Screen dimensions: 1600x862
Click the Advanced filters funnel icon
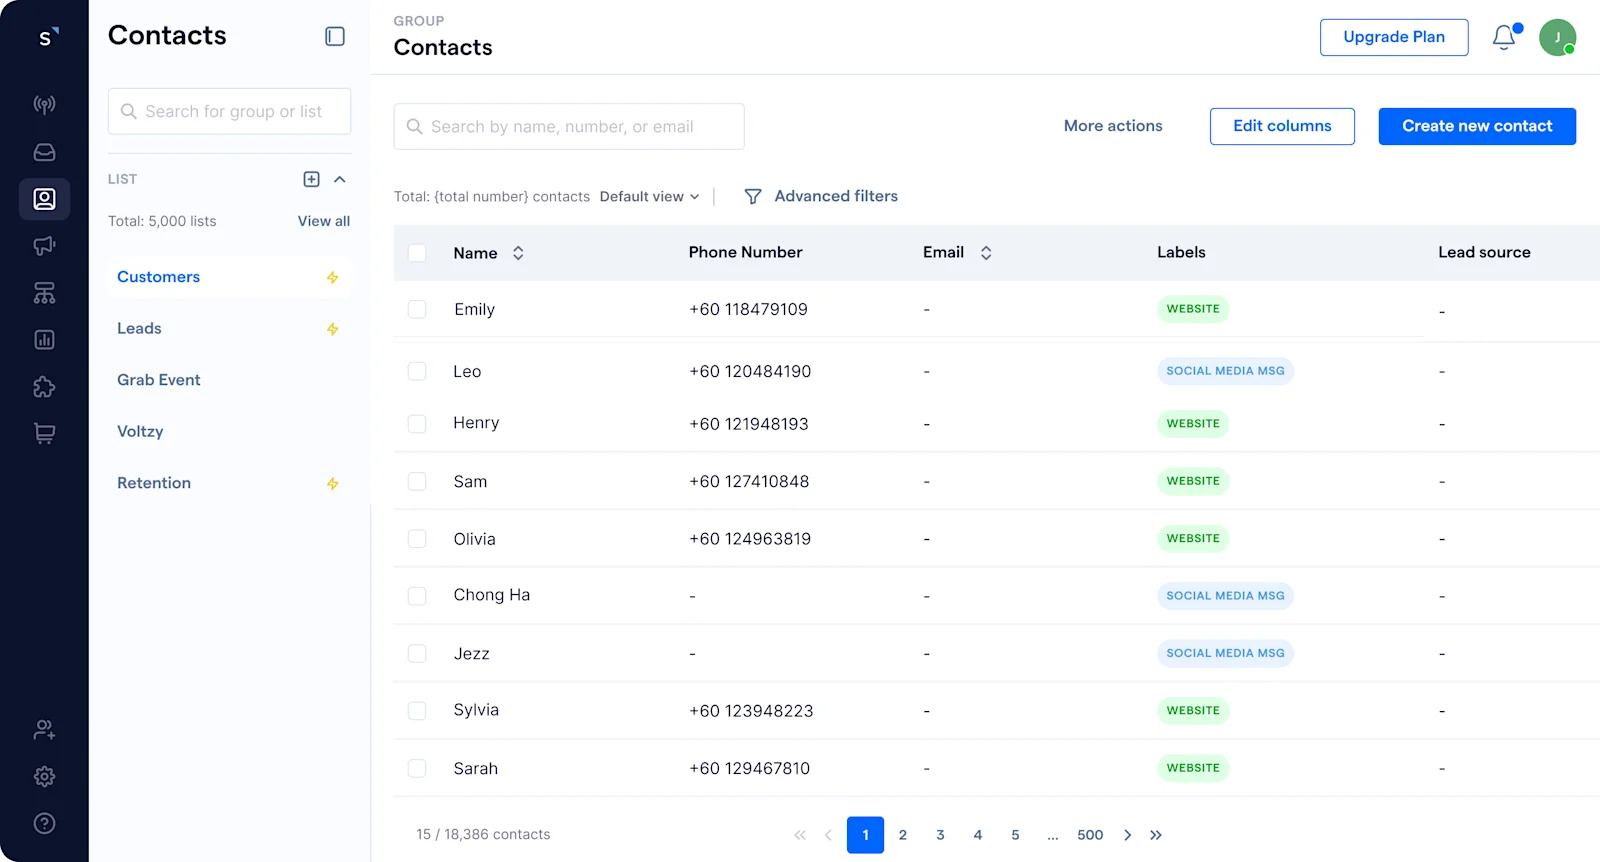(753, 197)
